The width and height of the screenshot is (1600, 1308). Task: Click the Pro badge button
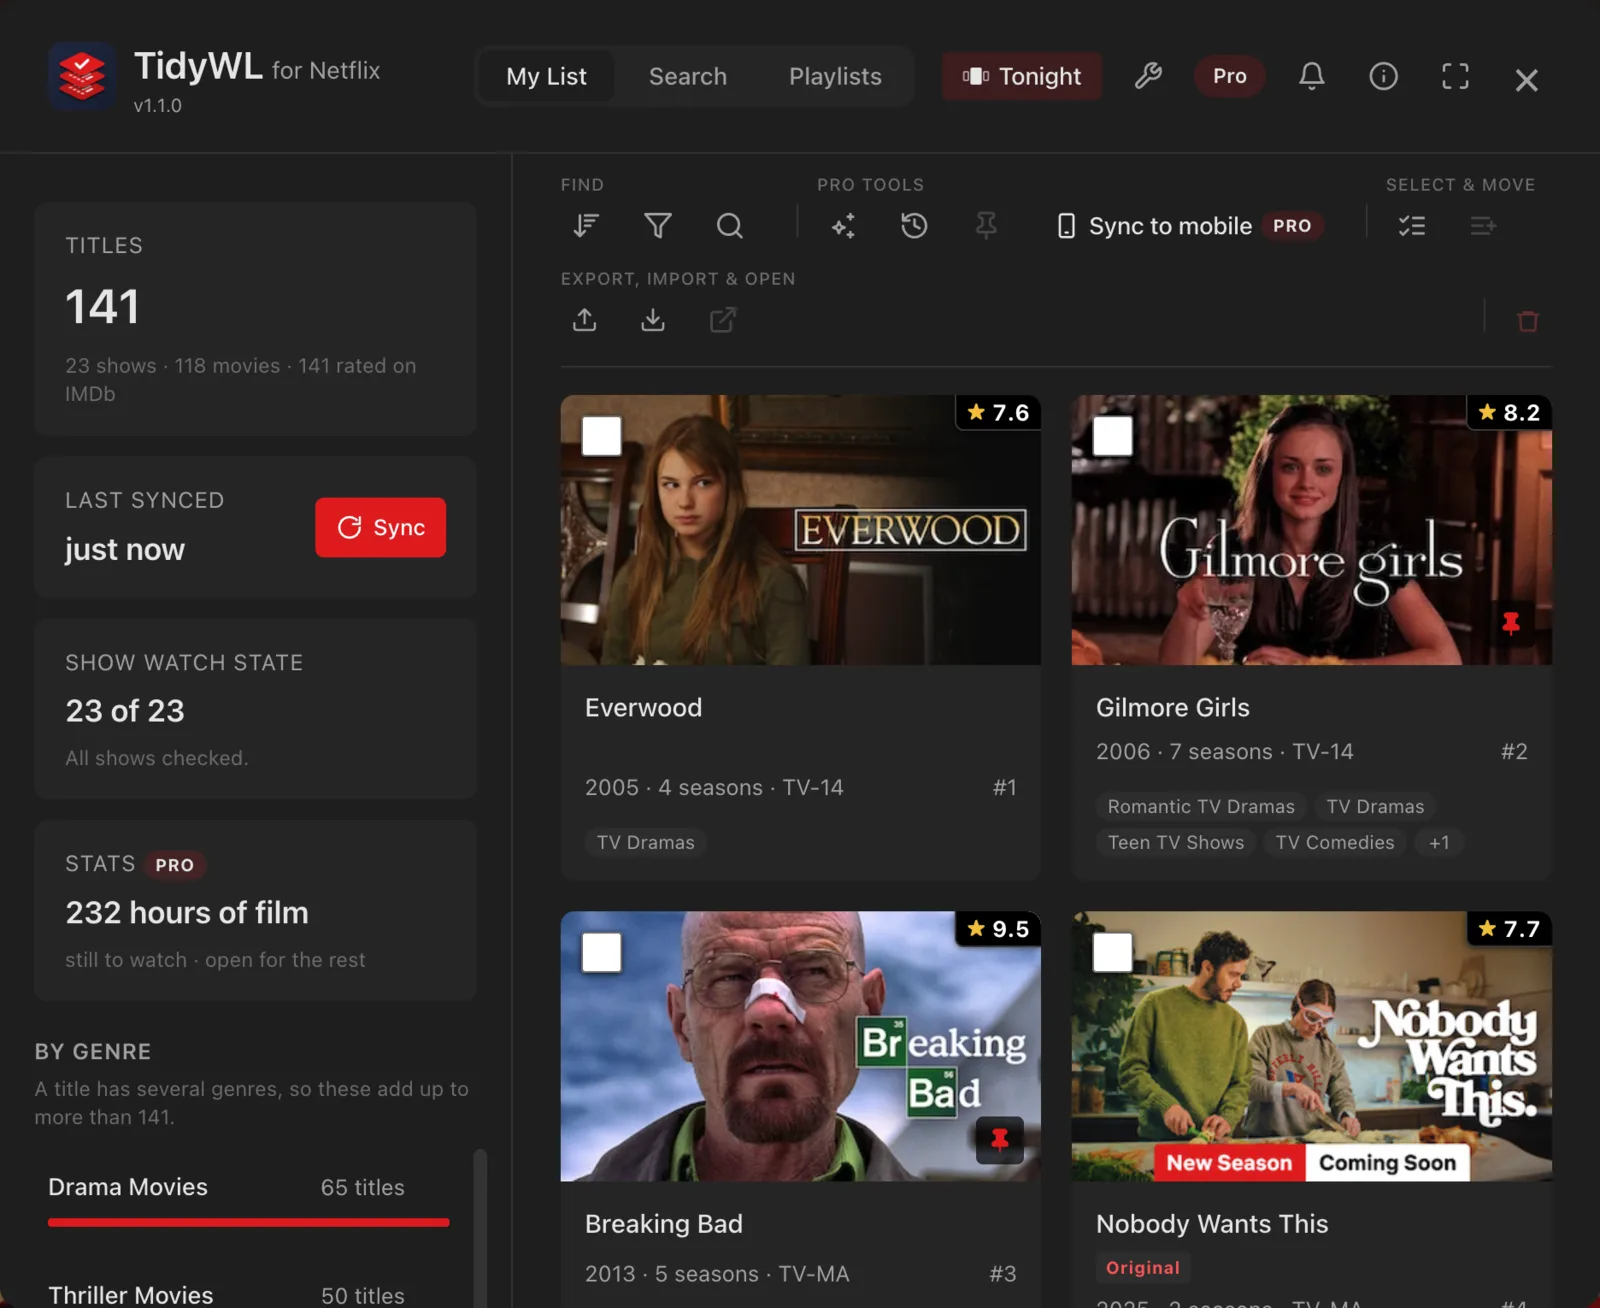tap(1230, 76)
